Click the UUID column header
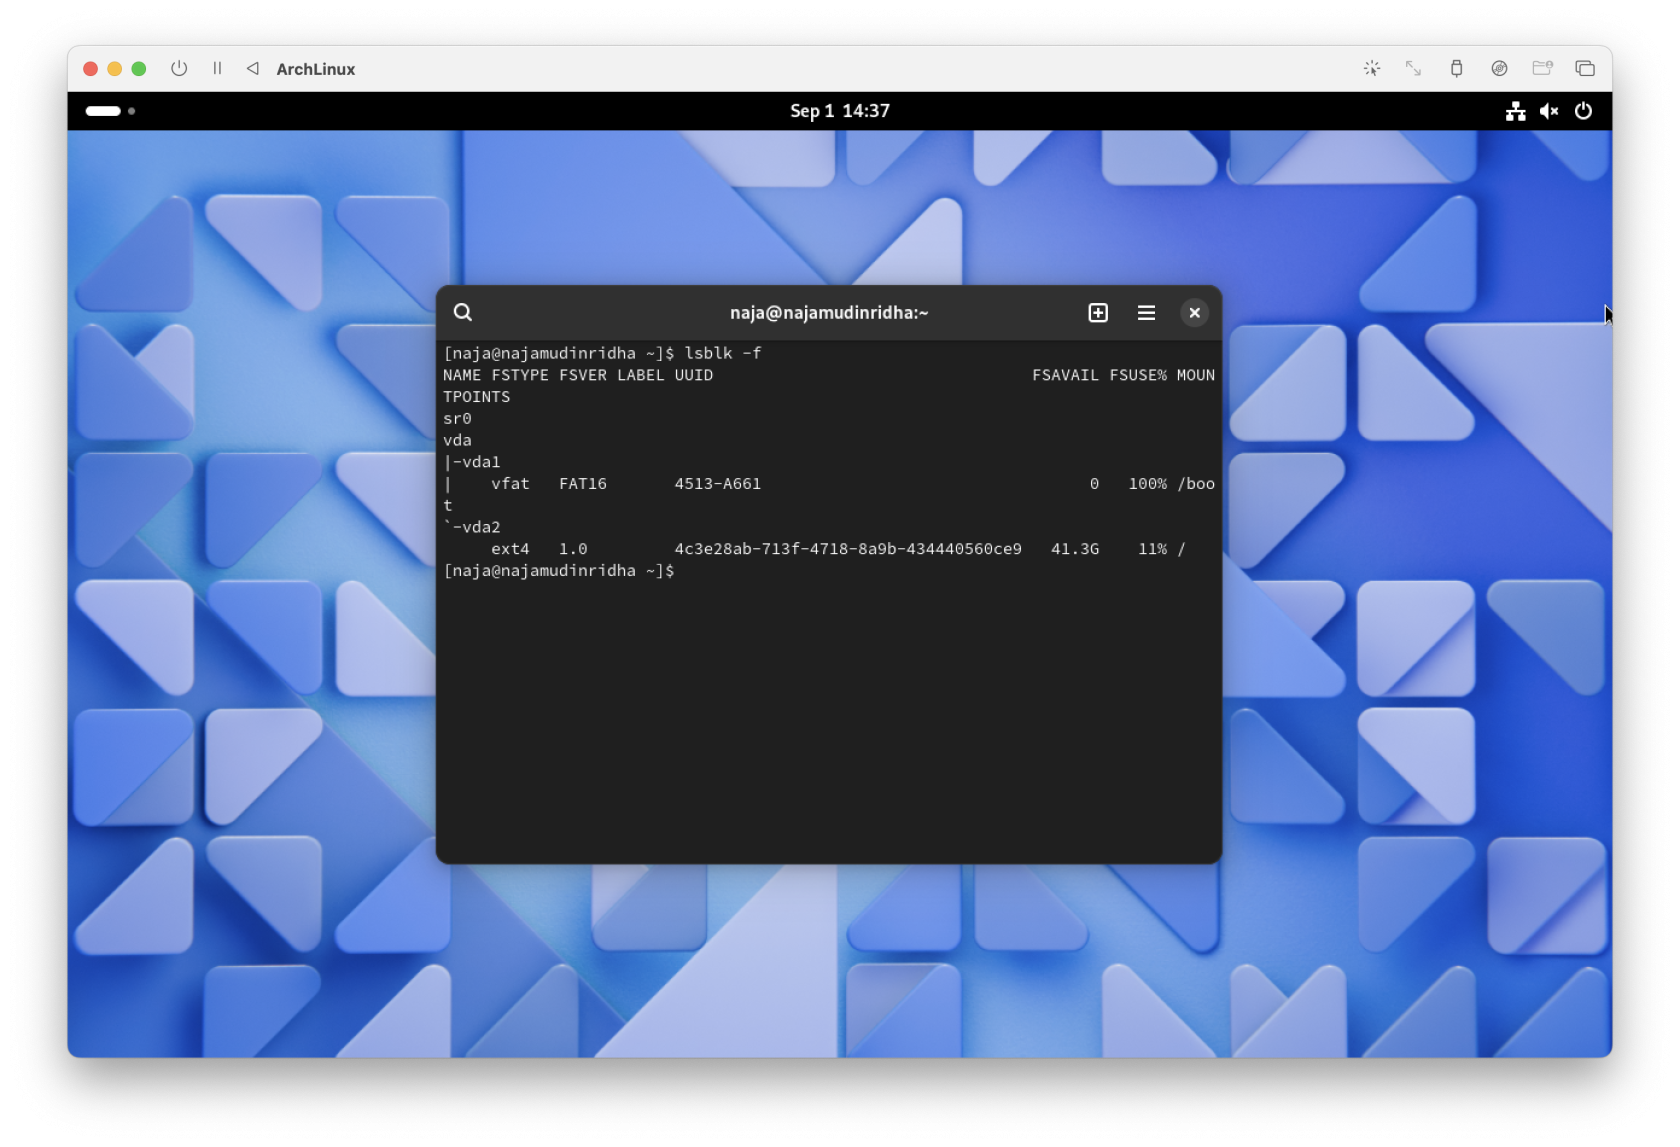The image size is (1680, 1147). (x=694, y=375)
